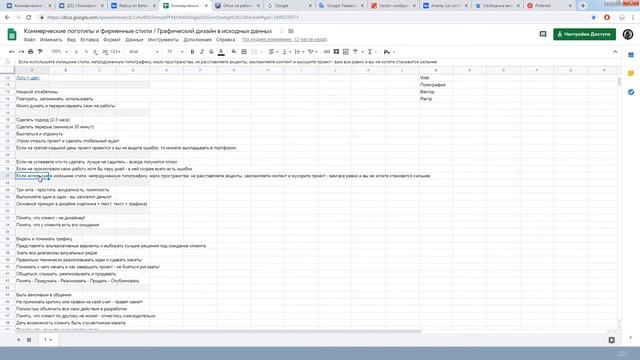Screen dimensions: 640x360
Task: Toggle Italic formatting
Action: tap(202, 52)
